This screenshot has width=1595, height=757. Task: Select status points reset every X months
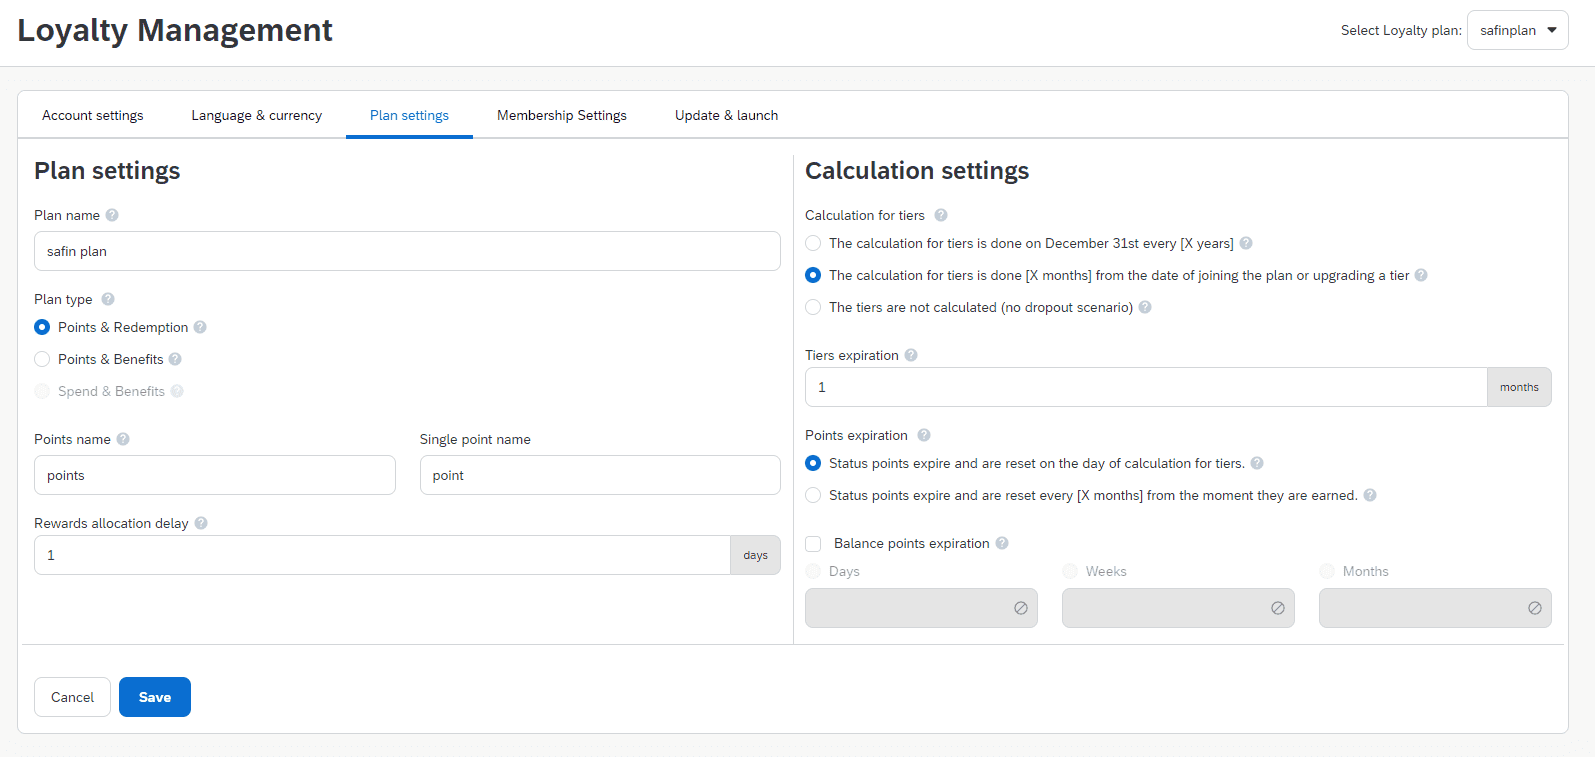[813, 495]
